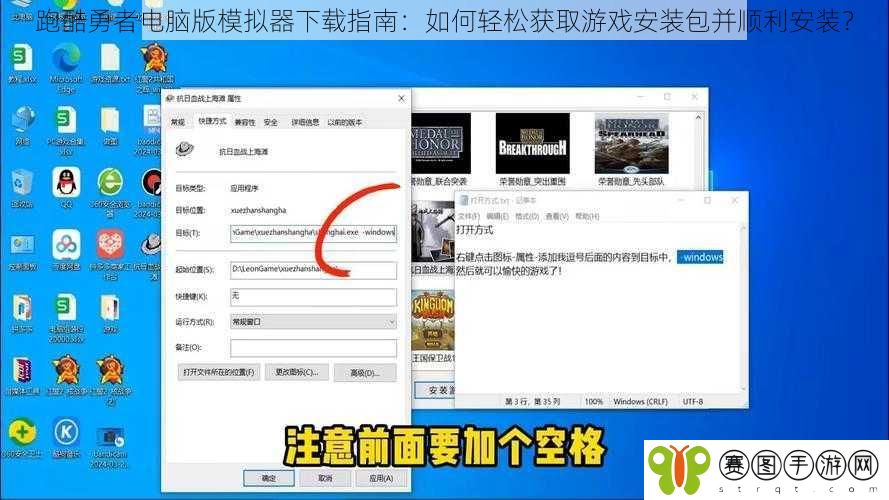Viewport: 889px width, 500px height.
Task: Click the highlighted -windows text in Notepad
Action: 700,257
